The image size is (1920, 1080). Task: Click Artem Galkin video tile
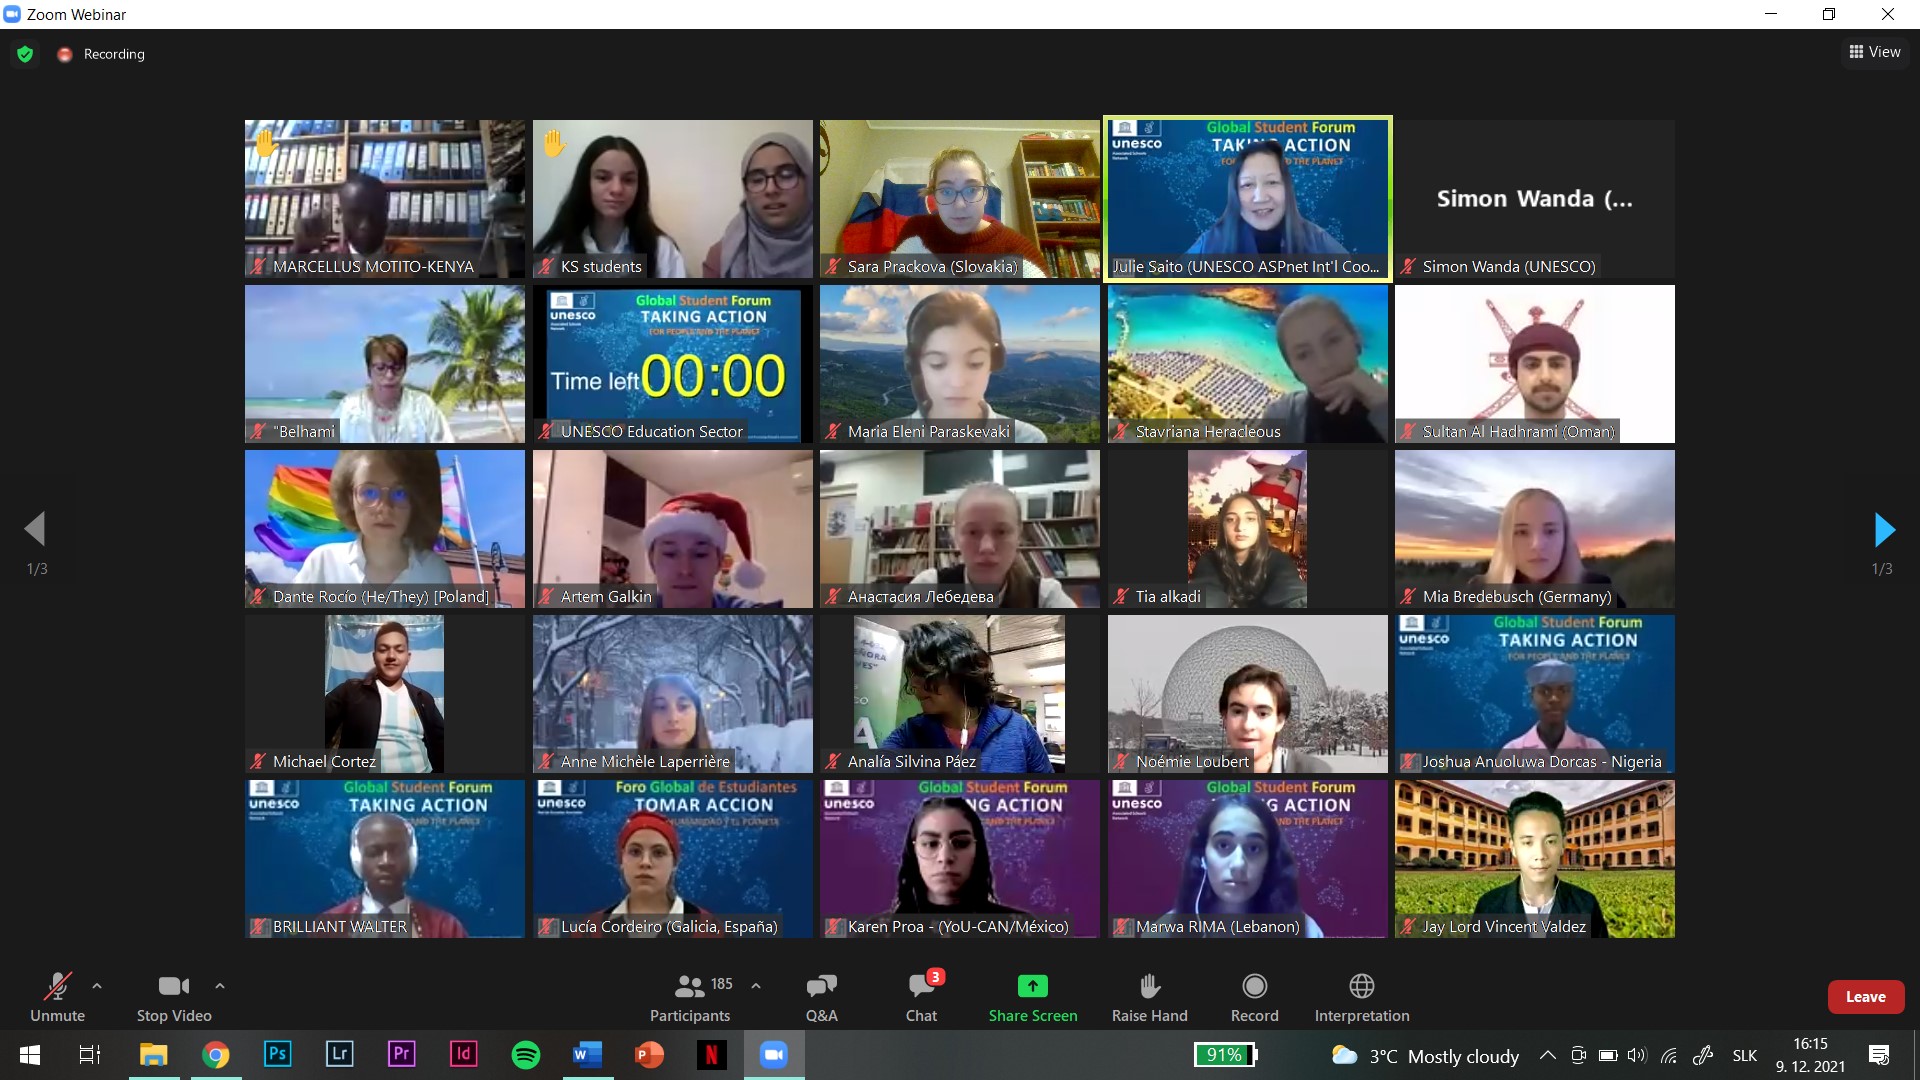(x=672, y=529)
